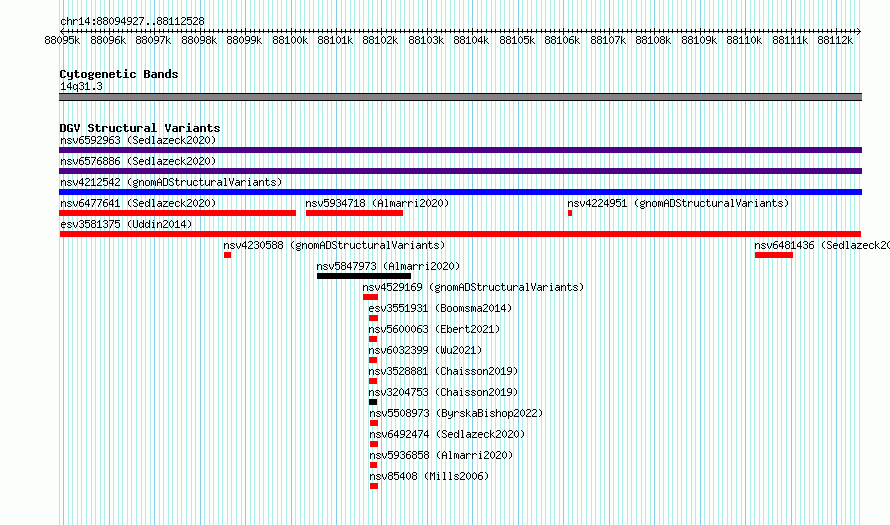Select the red nsv6492474 marker

coord(373,444)
